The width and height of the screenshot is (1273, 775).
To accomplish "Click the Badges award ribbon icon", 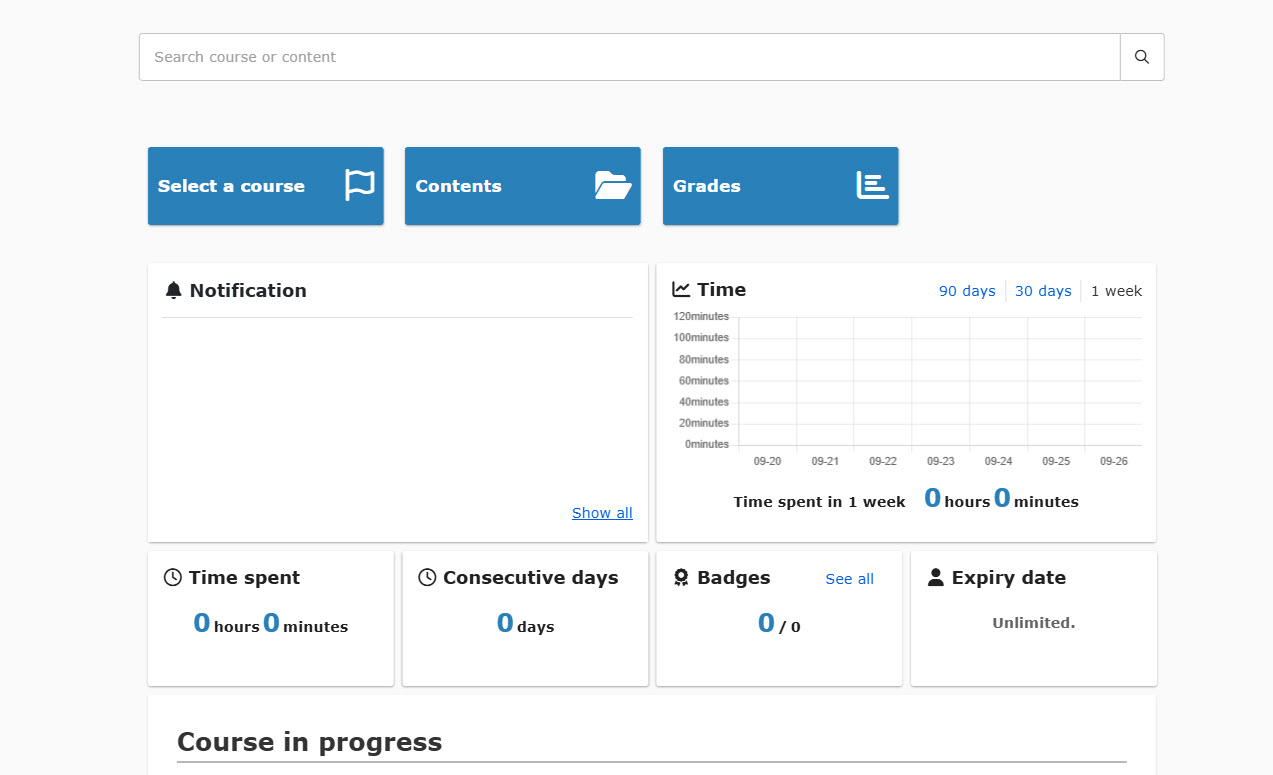I will point(681,578).
